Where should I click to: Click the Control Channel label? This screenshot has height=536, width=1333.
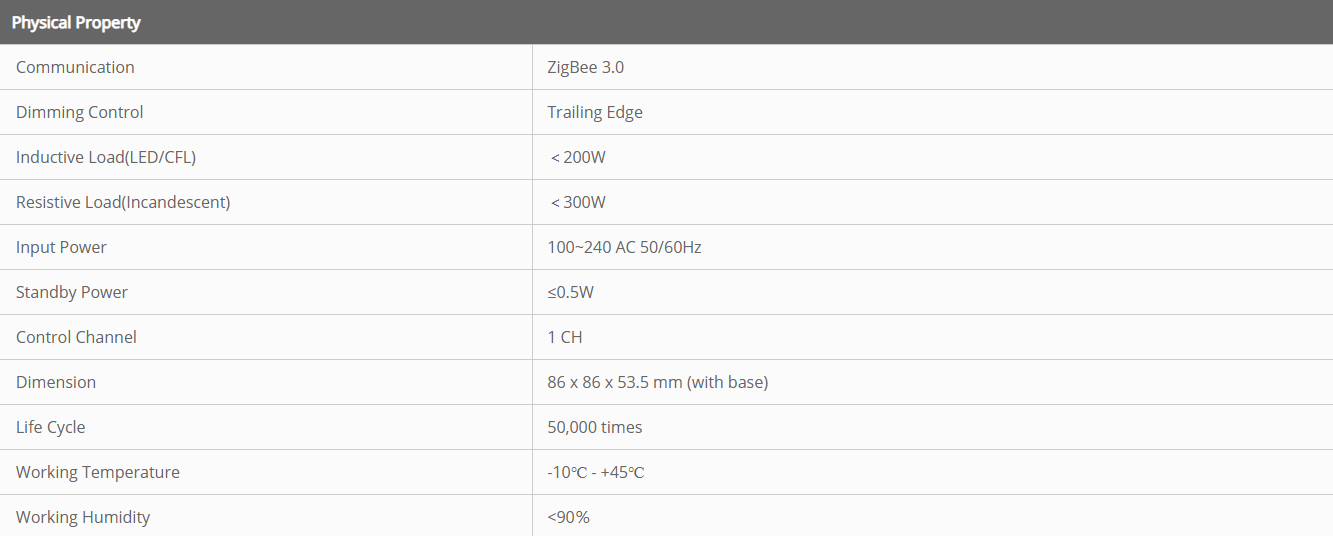(x=76, y=337)
